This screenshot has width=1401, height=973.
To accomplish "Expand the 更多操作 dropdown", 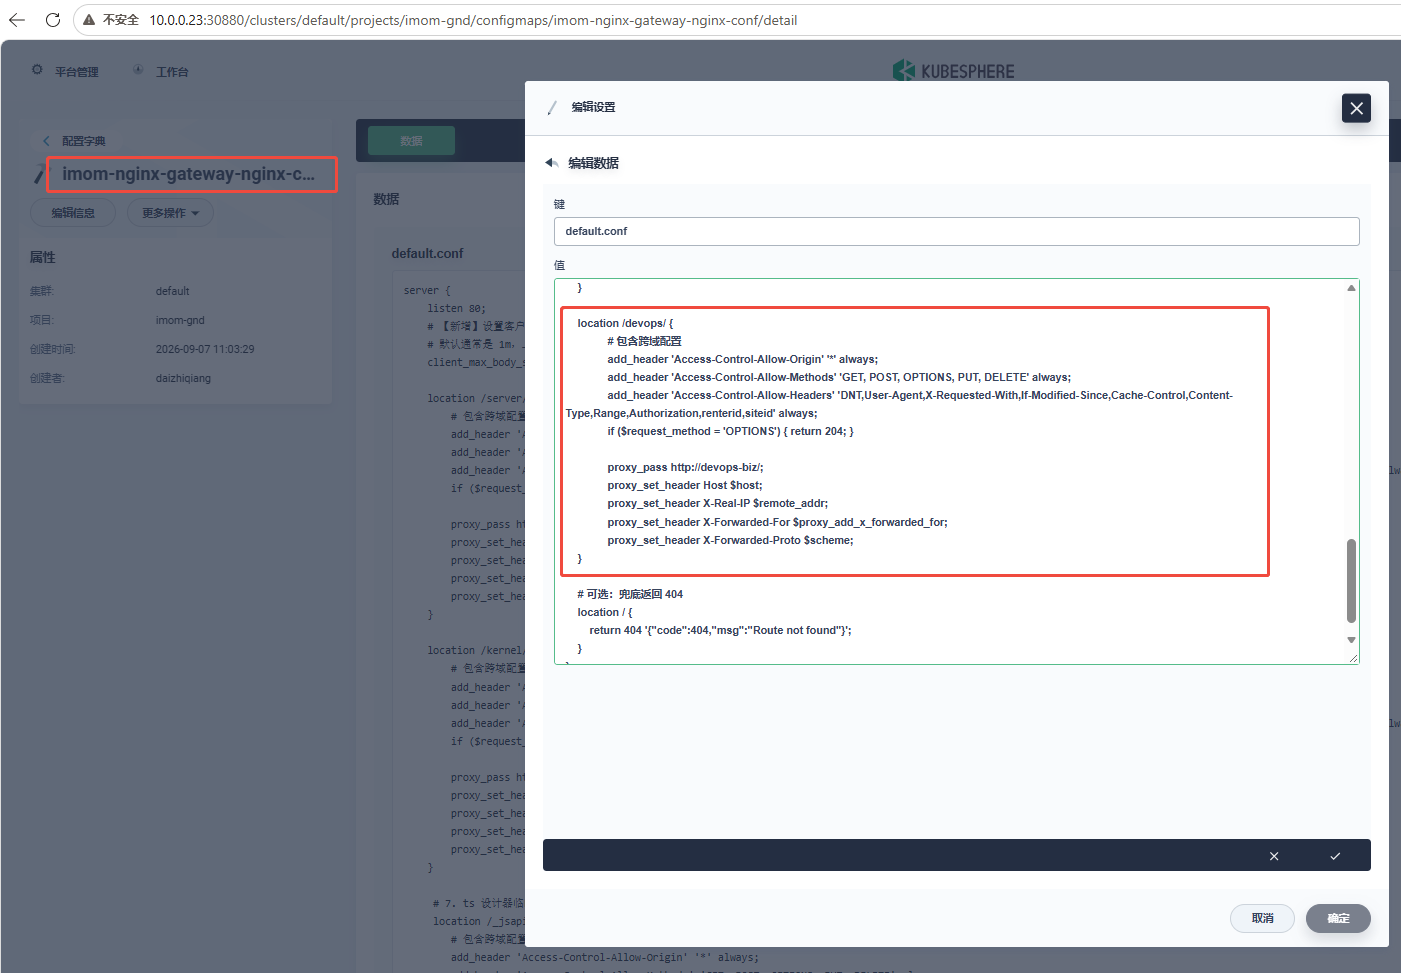I will pos(170,213).
